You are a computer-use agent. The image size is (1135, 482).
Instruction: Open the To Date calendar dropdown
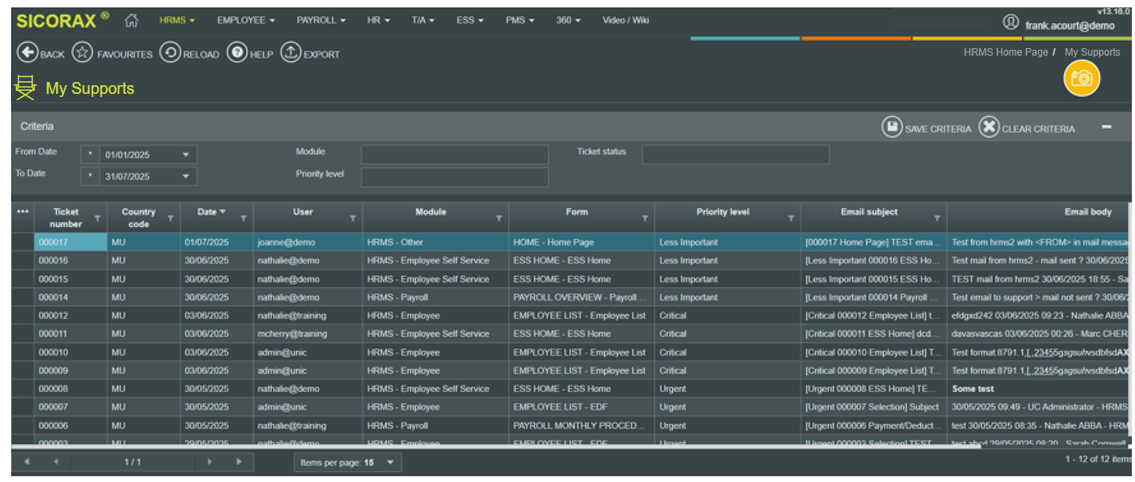point(186,177)
